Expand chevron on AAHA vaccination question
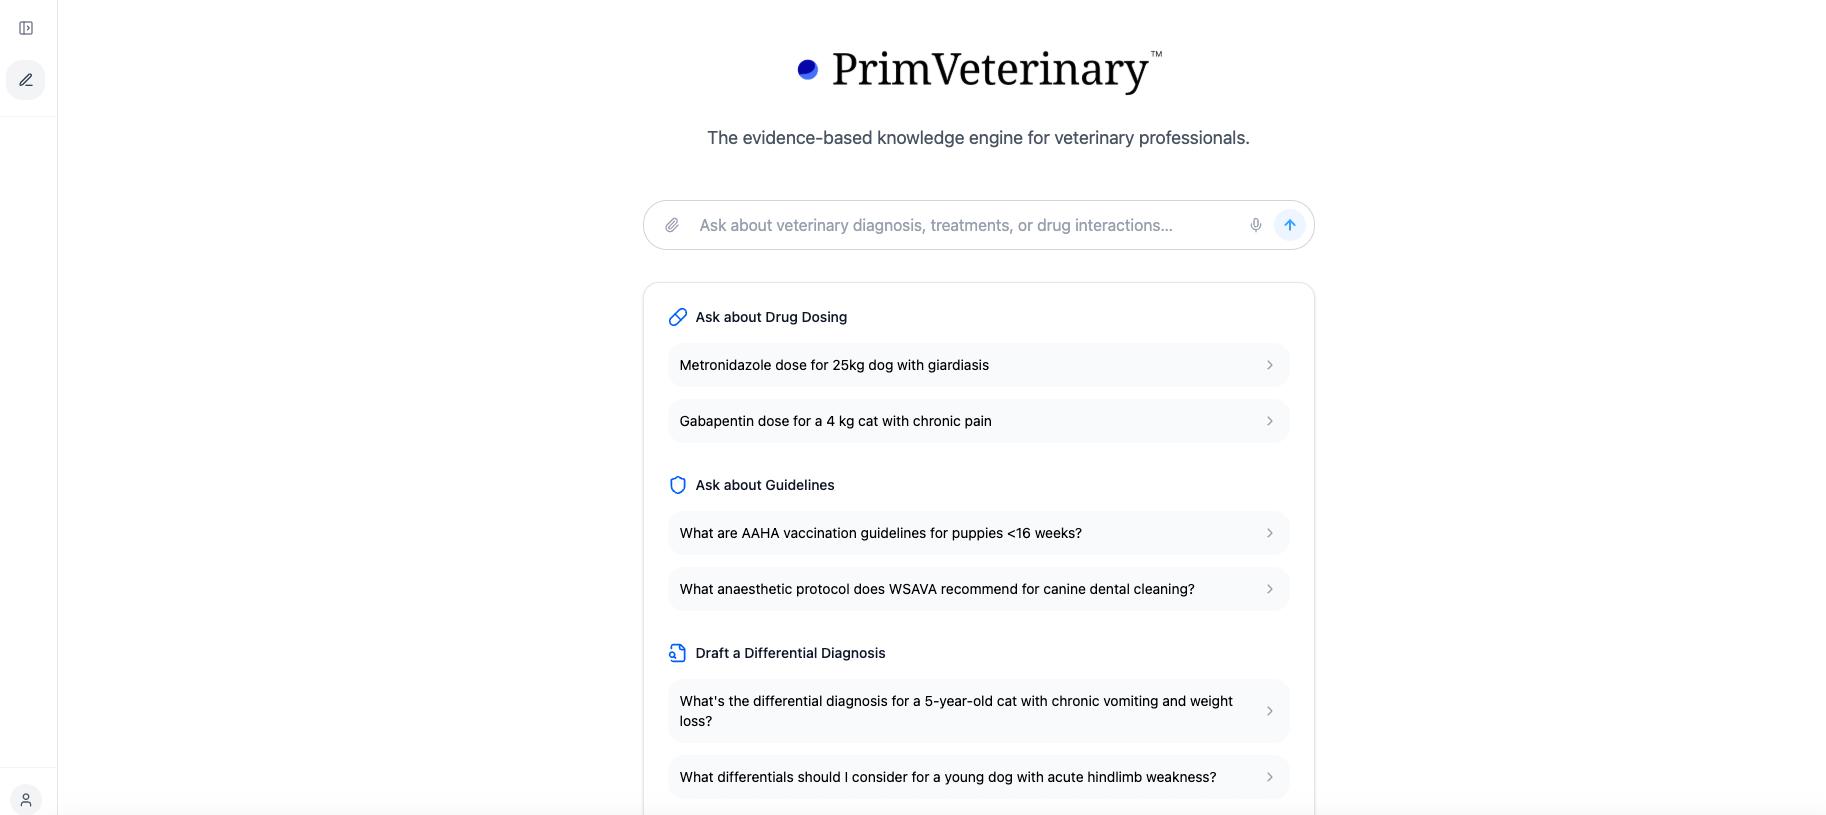Screen dimensions: 1826x815 click(1270, 533)
